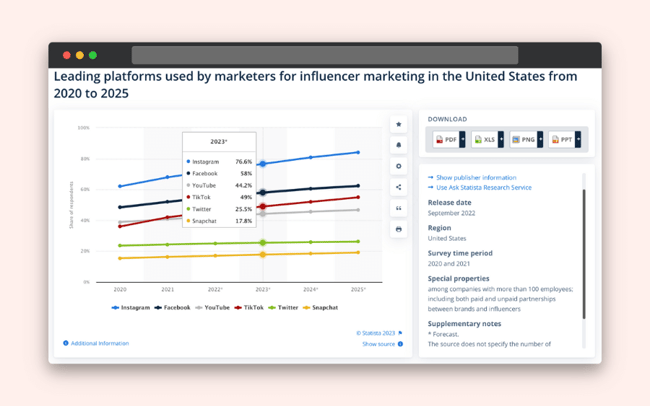Click the info panel vertical scrollbar

[584, 254]
